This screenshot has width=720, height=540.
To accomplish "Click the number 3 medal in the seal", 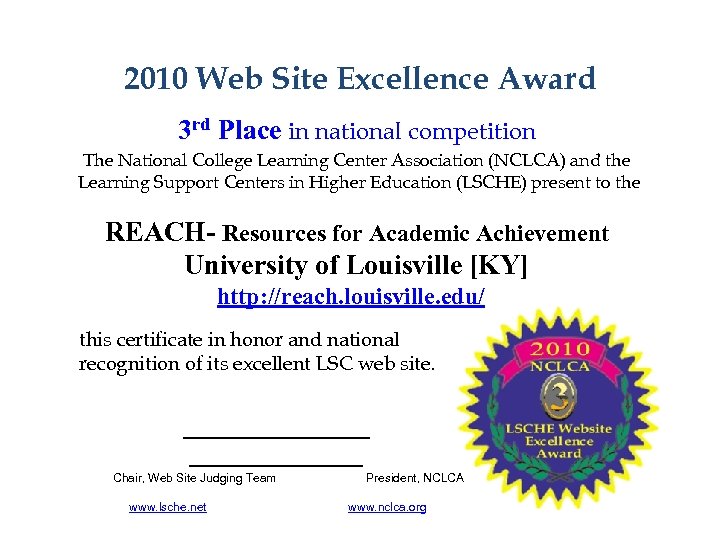I will (558, 395).
